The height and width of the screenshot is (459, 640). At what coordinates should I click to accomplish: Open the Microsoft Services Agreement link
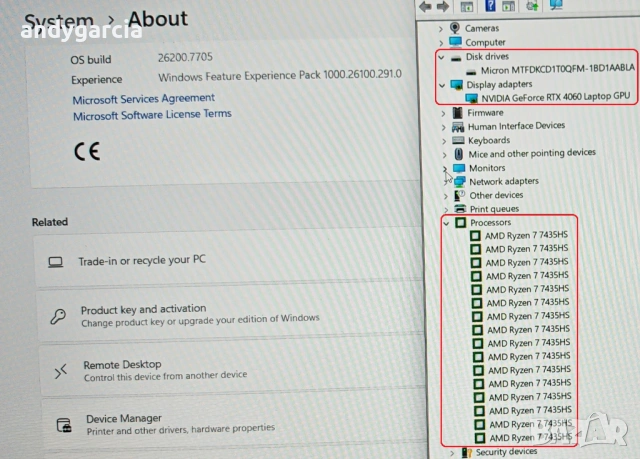pos(143,98)
